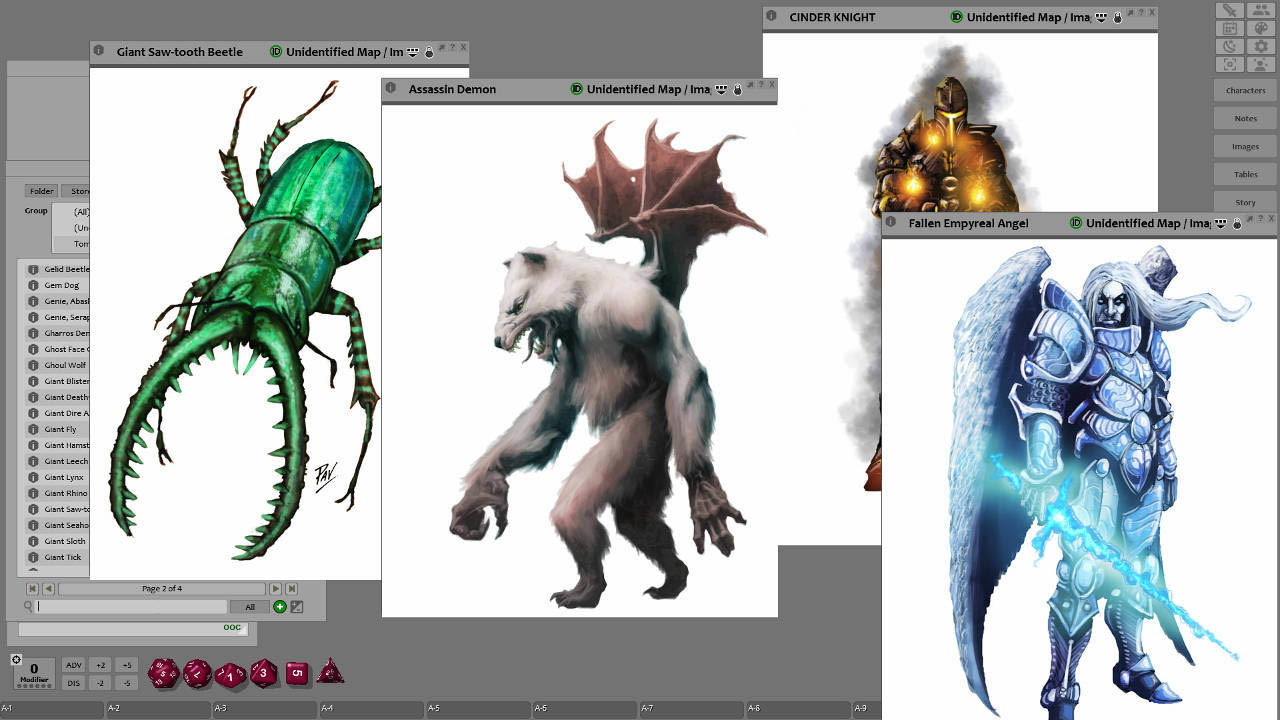Go to next page of list
The height and width of the screenshot is (720, 1280).
(275, 589)
